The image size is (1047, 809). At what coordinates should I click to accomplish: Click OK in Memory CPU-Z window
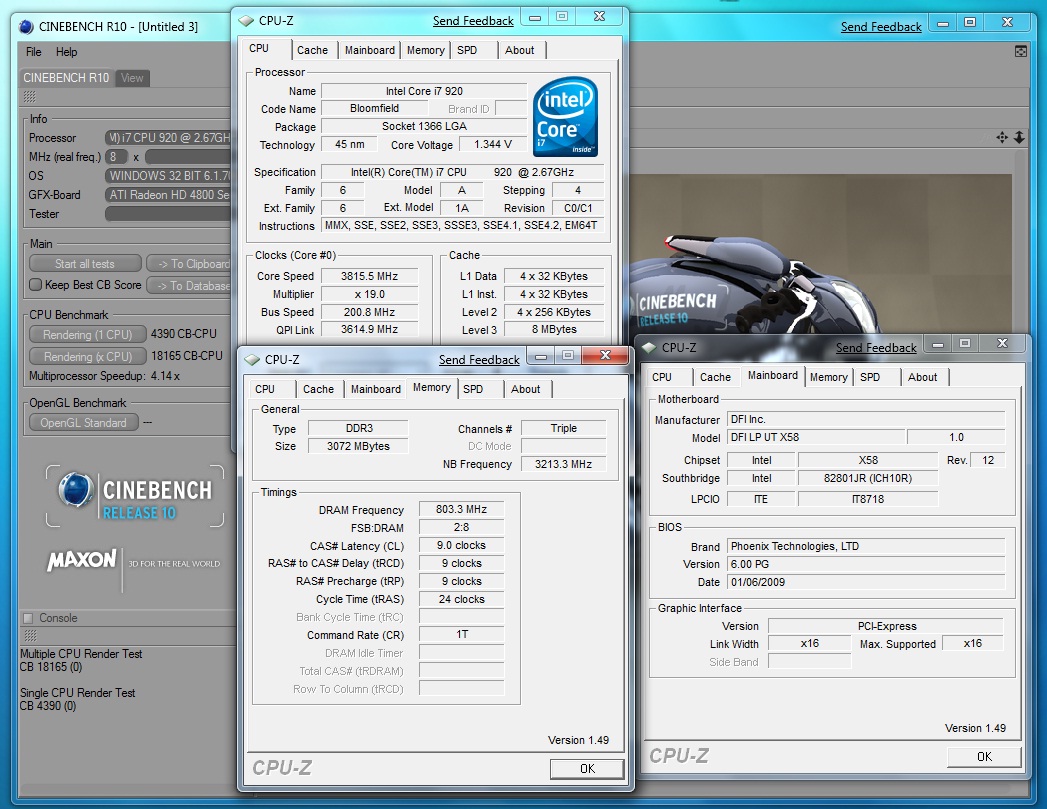[587, 769]
